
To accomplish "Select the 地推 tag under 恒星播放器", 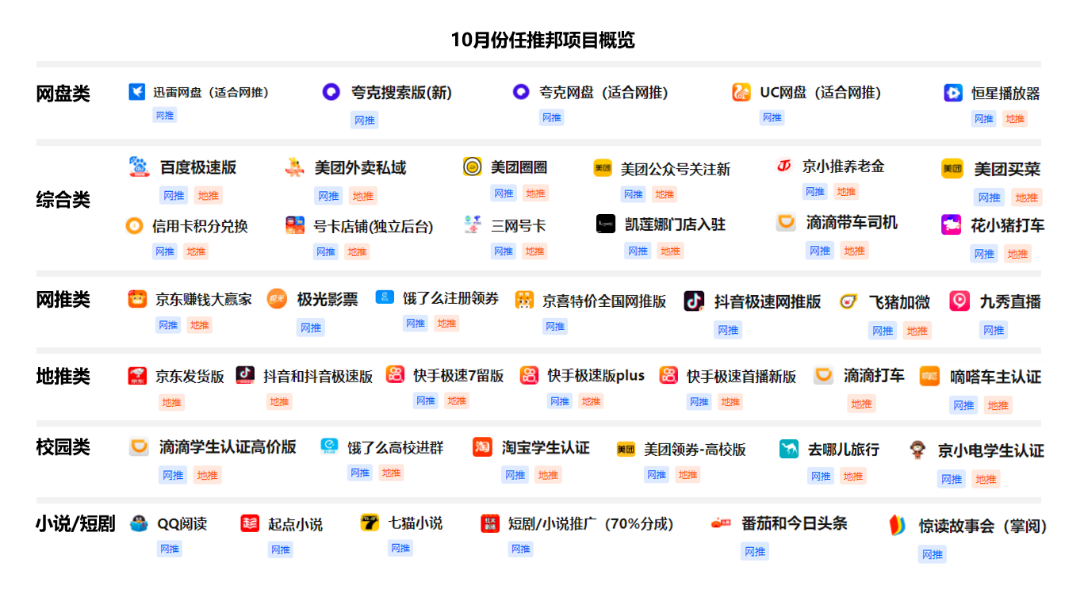I will point(1015,118).
